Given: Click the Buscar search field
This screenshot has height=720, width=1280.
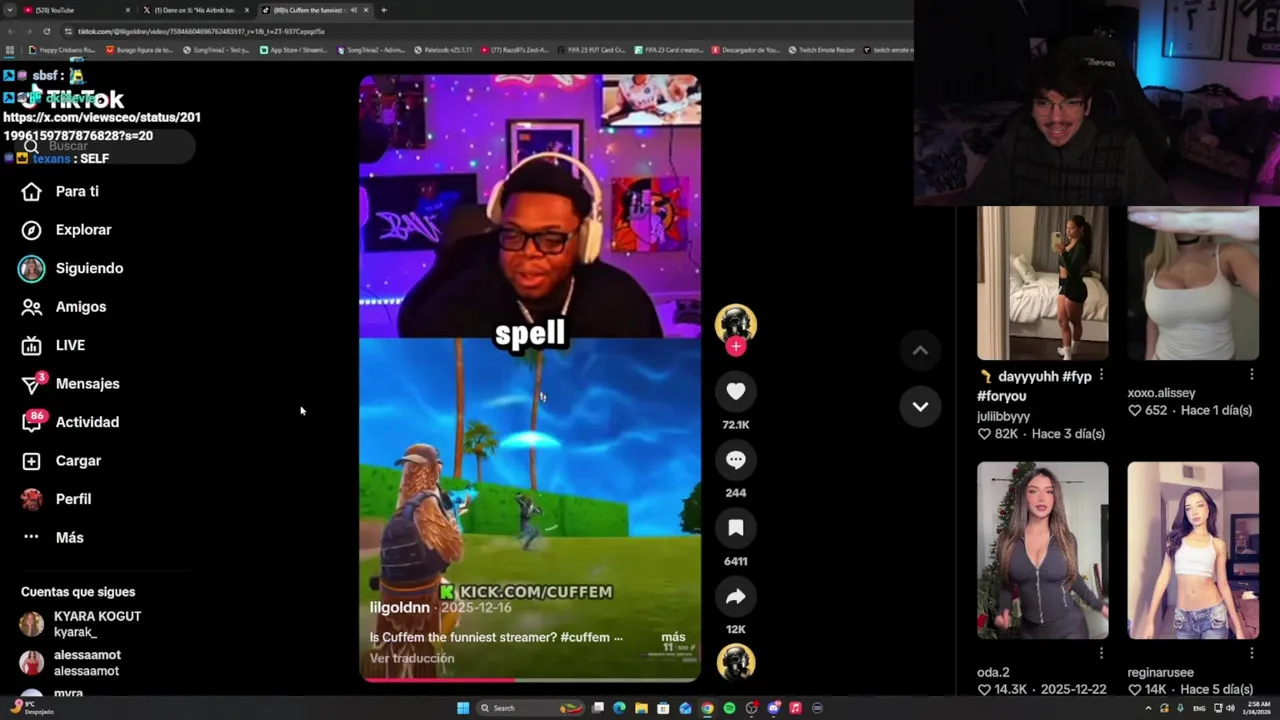Looking at the screenshot, I should tap(105, 146).
